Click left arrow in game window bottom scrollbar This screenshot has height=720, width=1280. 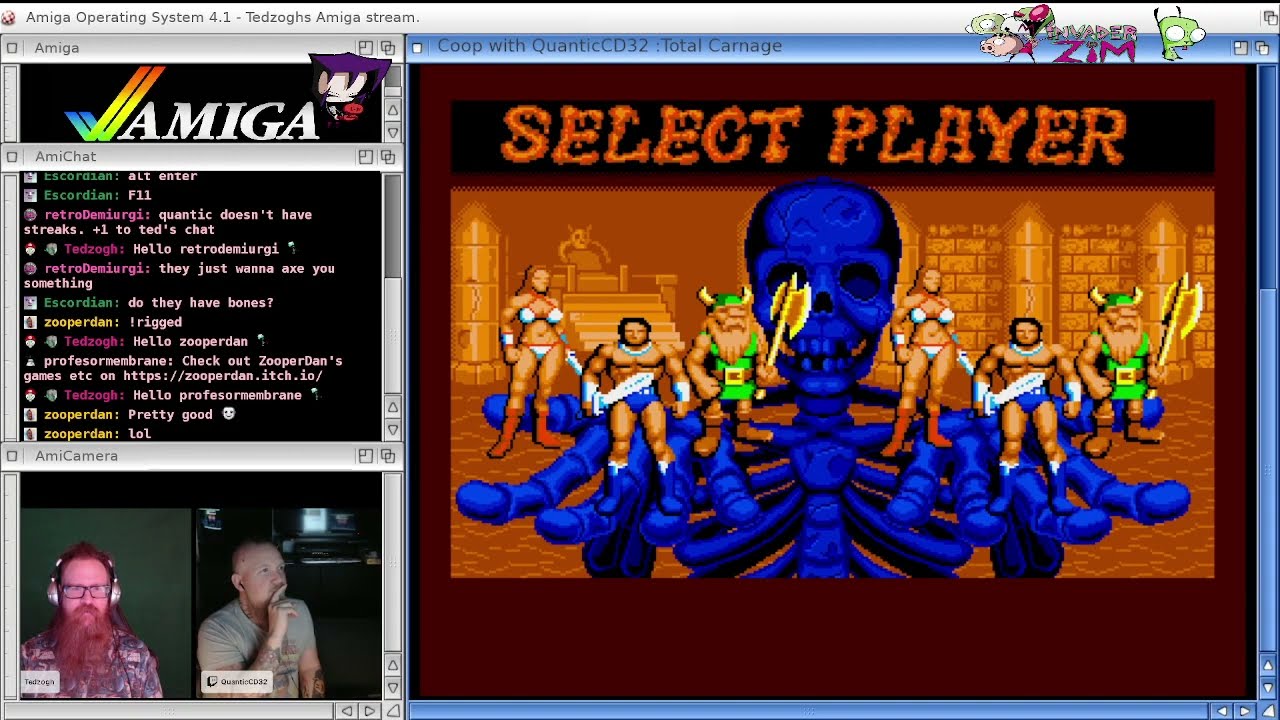[1221, 711]
